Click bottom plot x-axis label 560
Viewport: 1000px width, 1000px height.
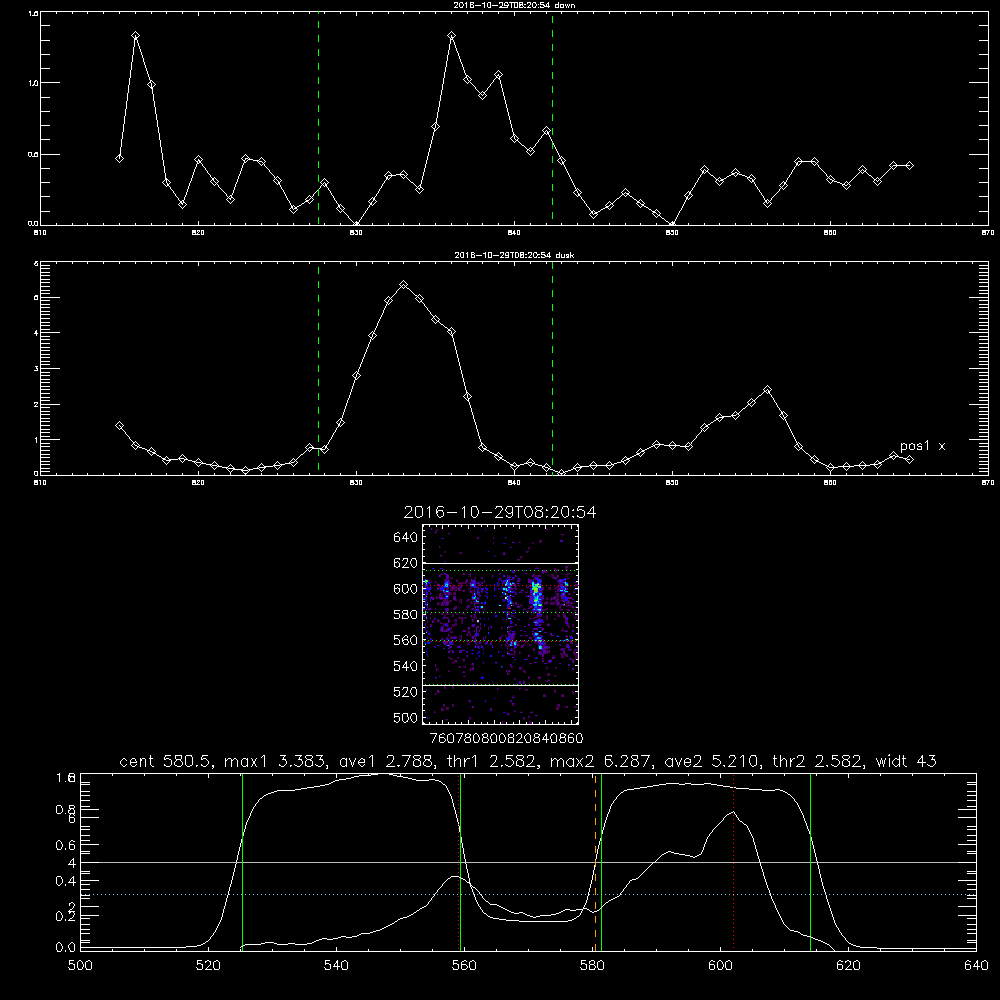tap(464, 966)
